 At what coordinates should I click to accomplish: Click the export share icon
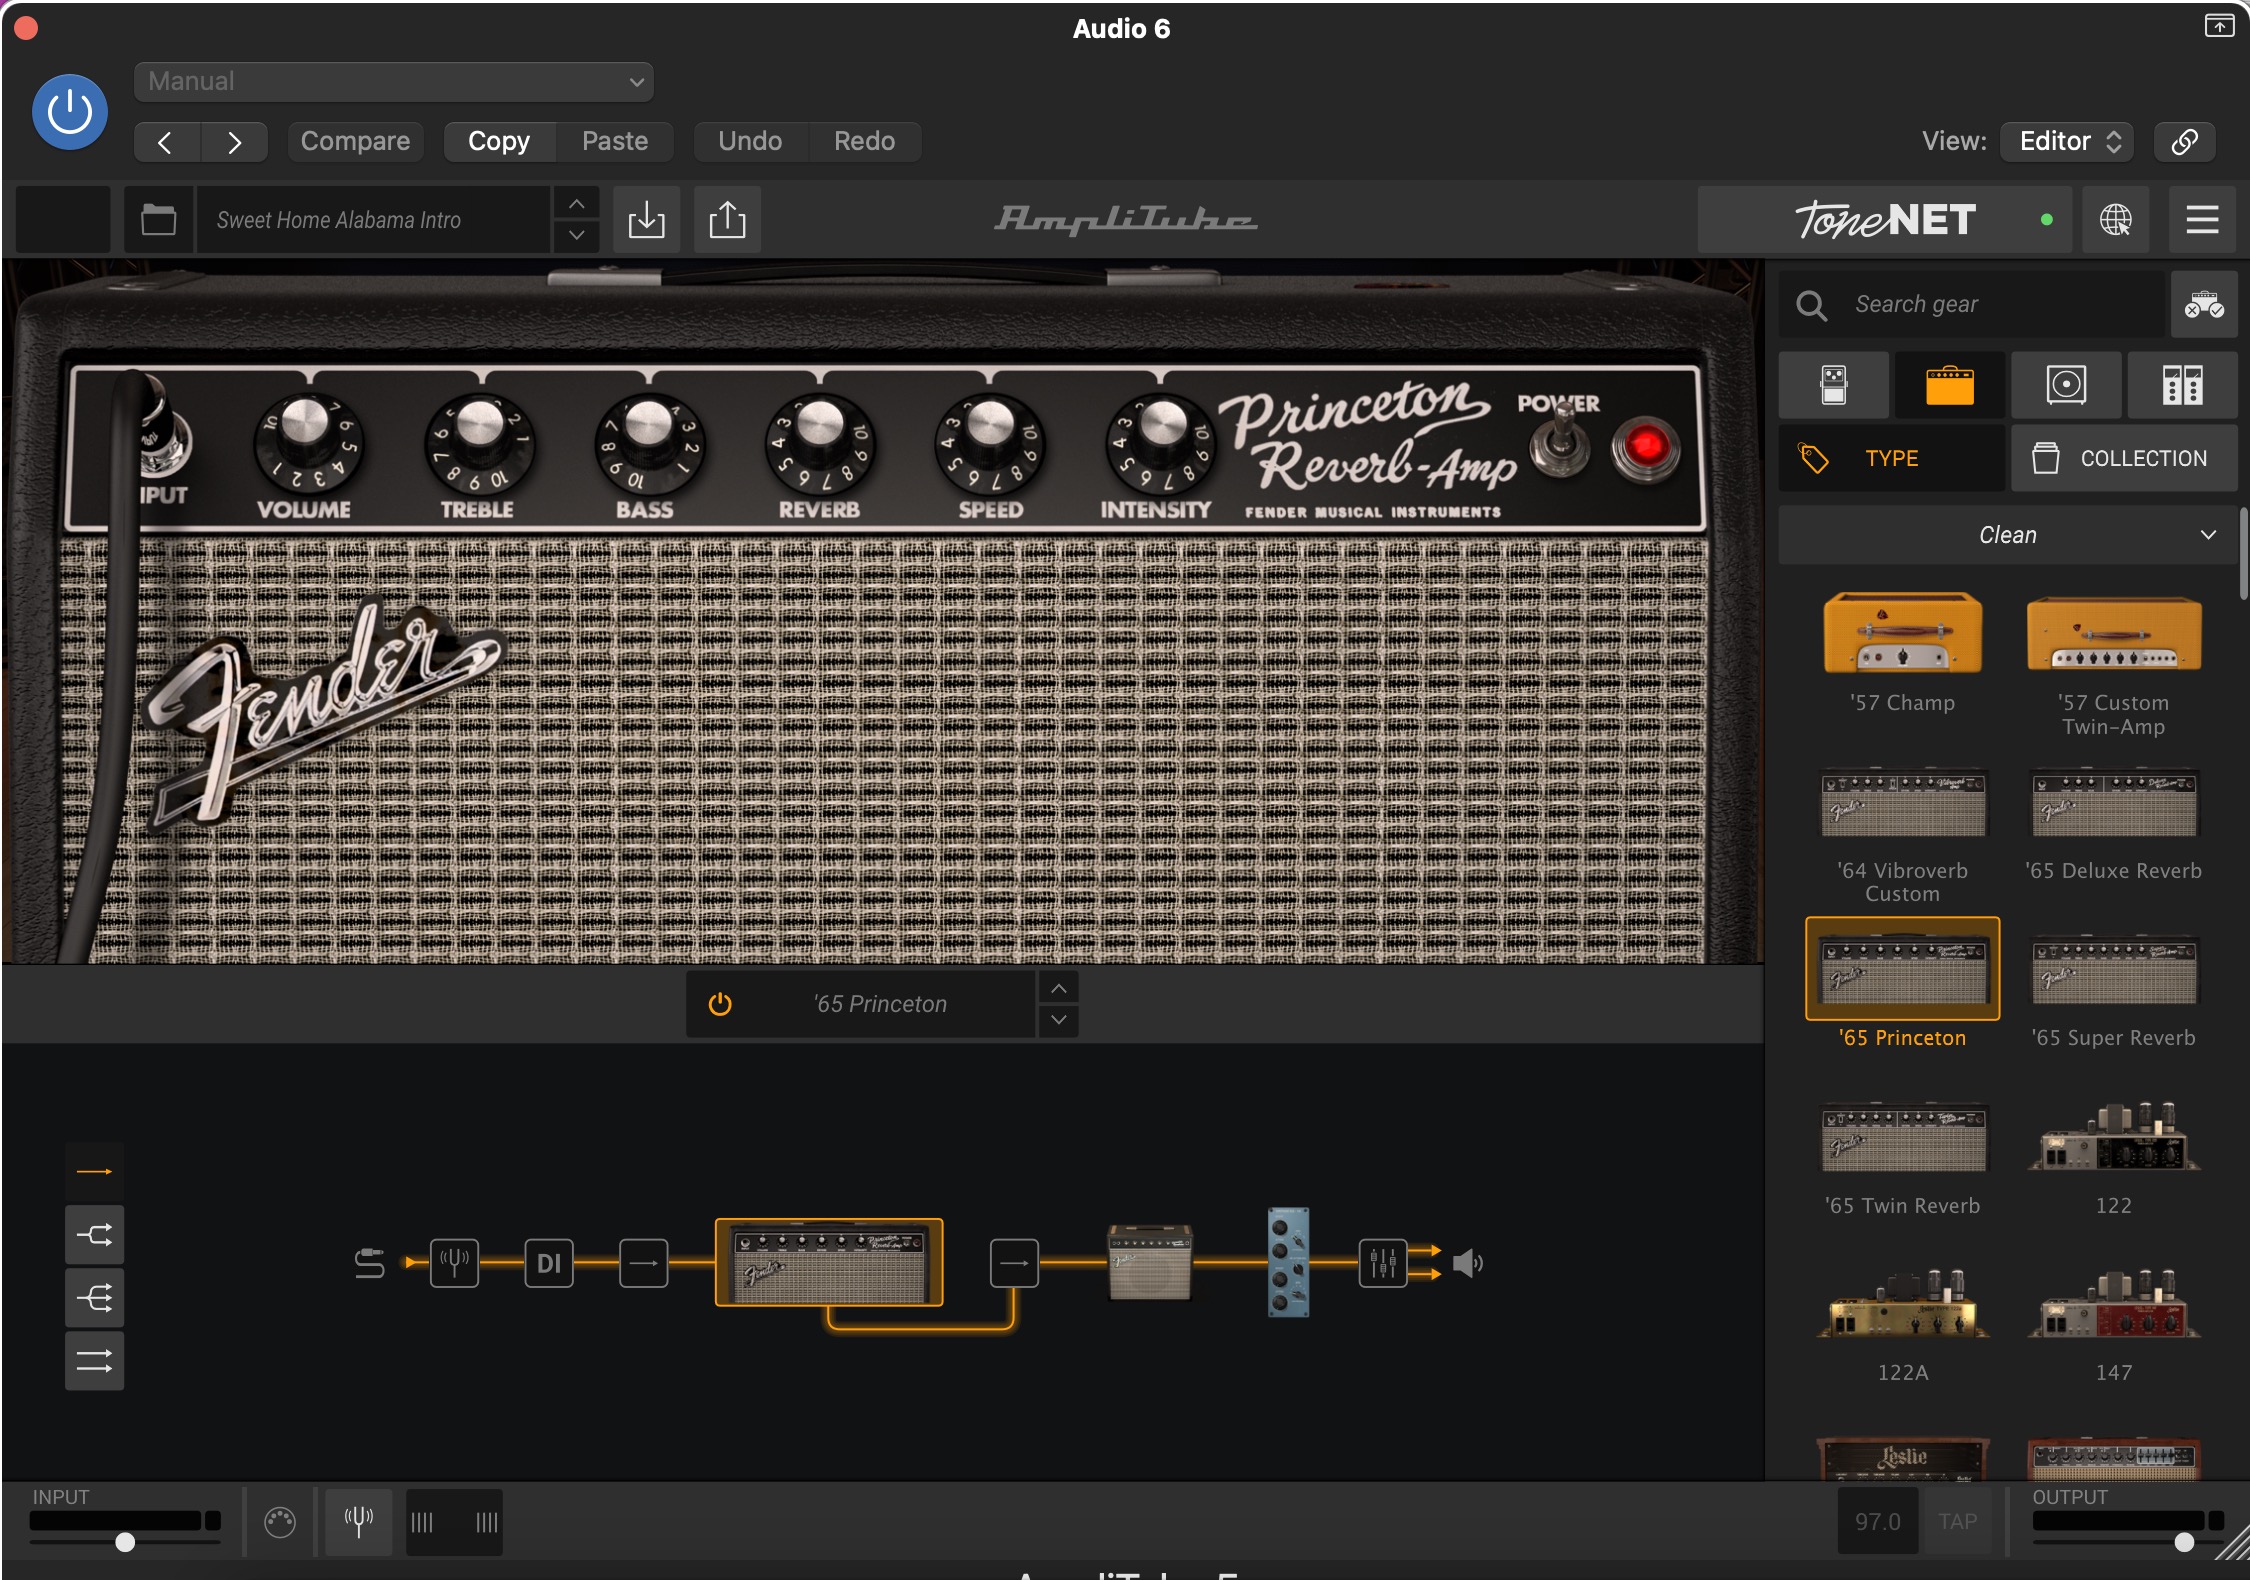pyautogui.click(x=727, y=219)
